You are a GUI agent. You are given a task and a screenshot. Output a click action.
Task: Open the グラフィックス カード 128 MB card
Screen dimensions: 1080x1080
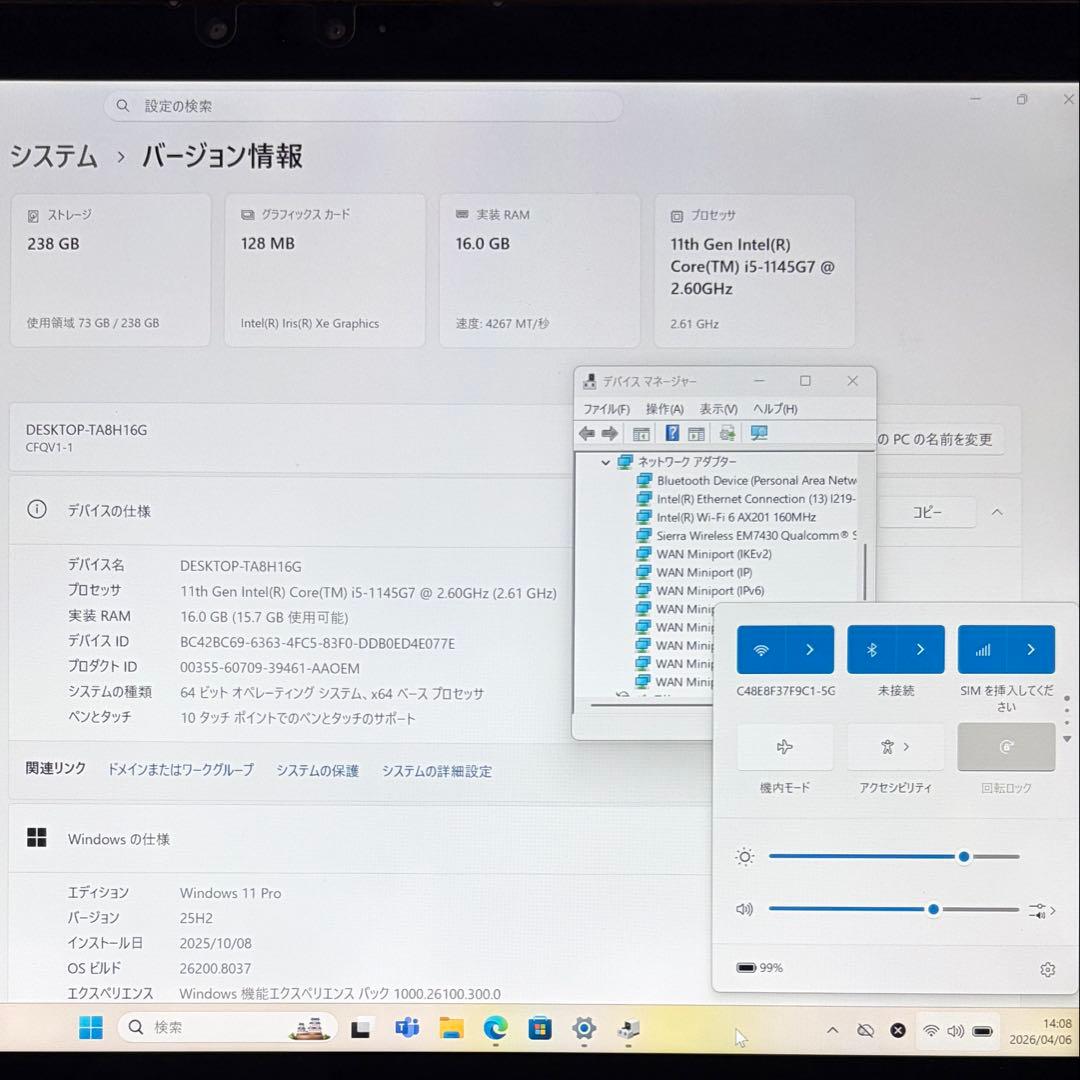pyautogui.click(x=324, y=271)
